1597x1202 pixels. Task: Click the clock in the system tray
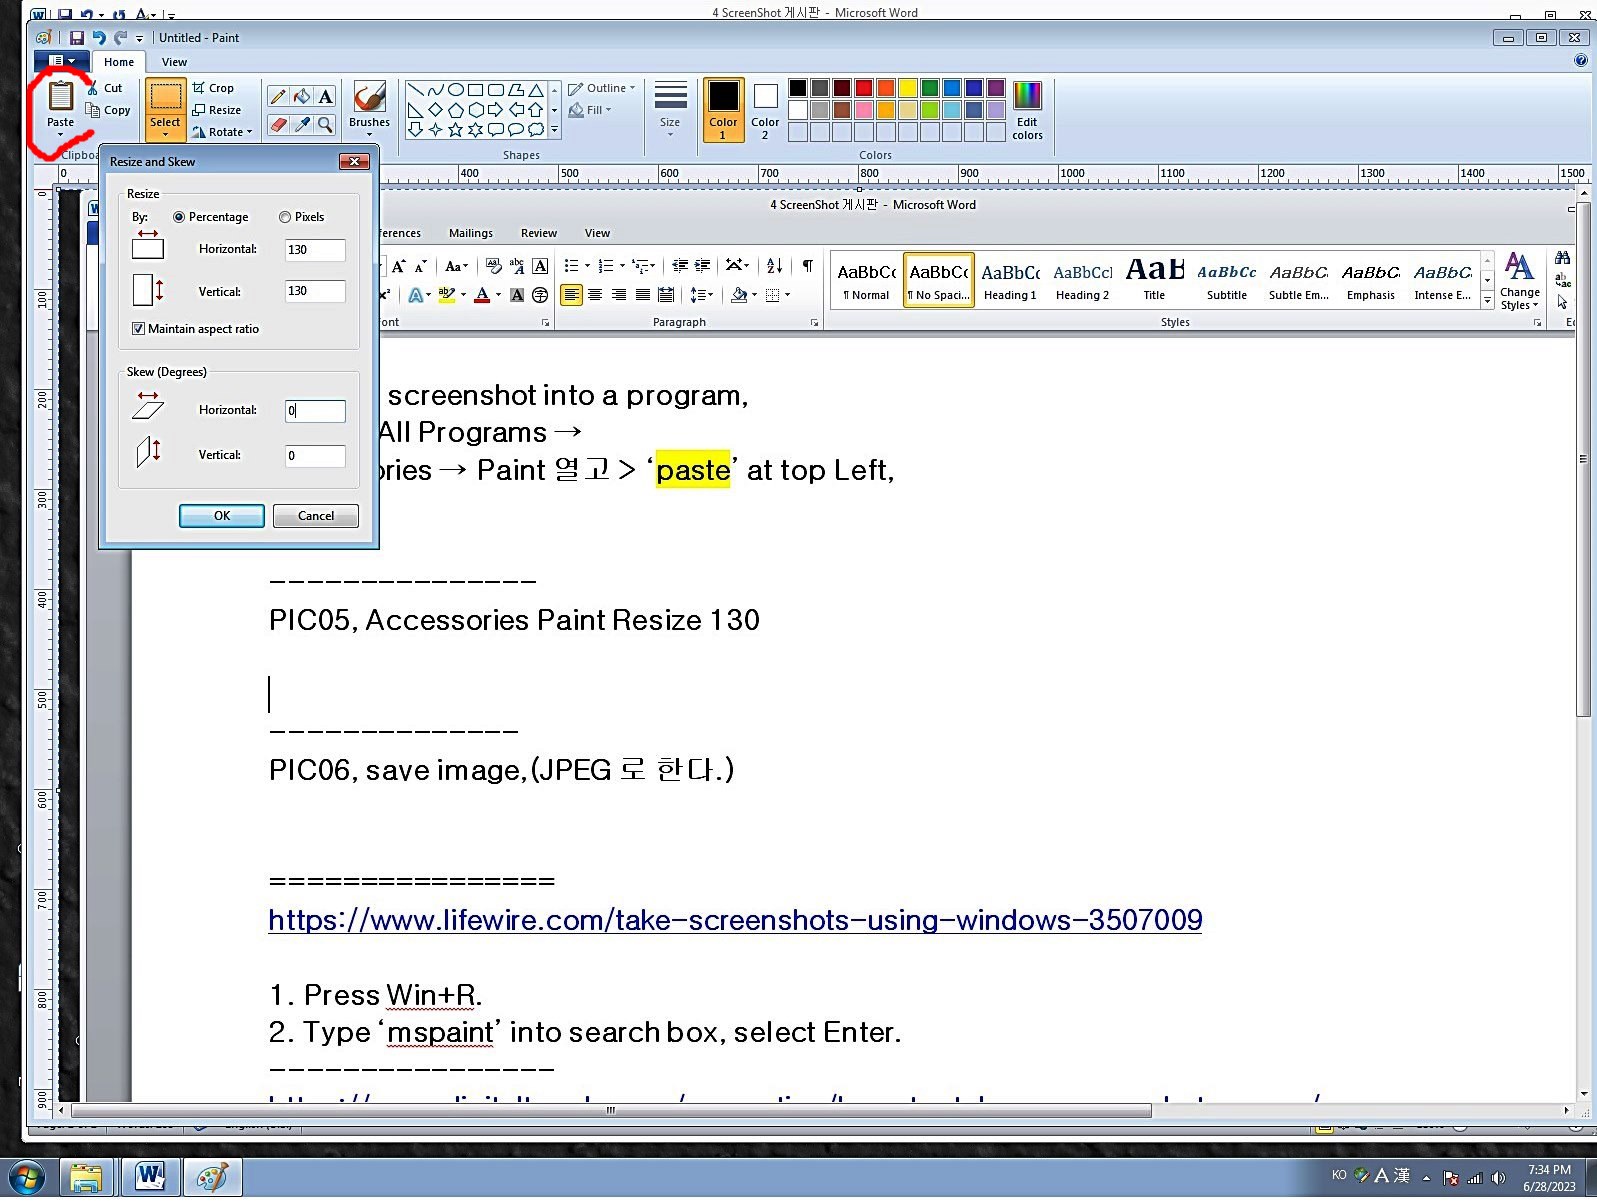tap(1549, 1178)
